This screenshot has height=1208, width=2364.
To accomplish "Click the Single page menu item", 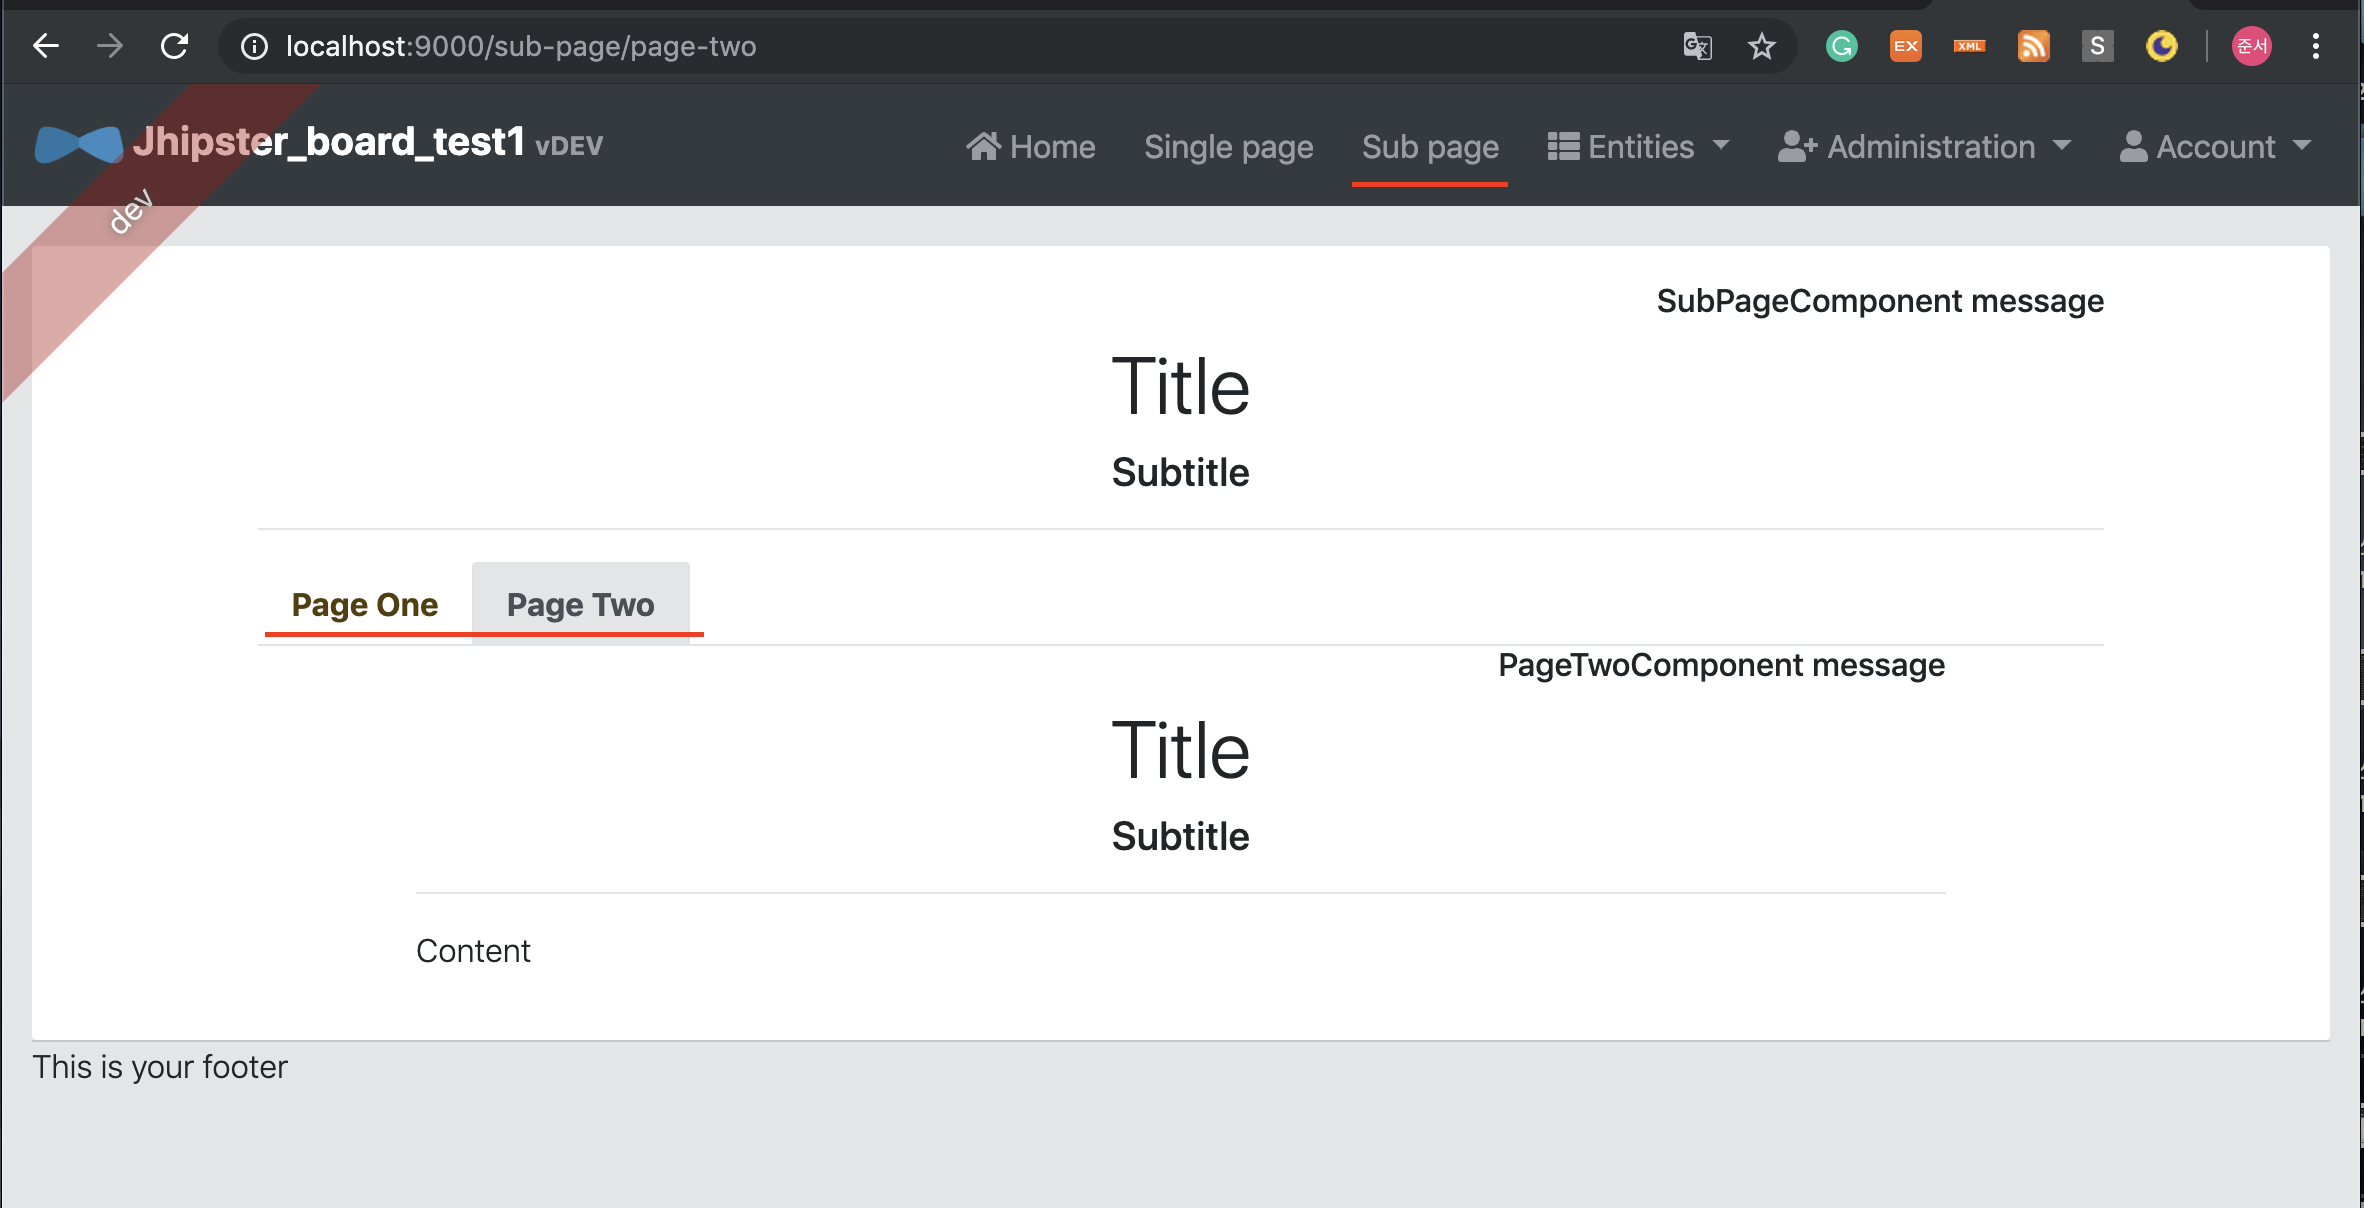I will pyautogui.click(x=1227, y=145).
